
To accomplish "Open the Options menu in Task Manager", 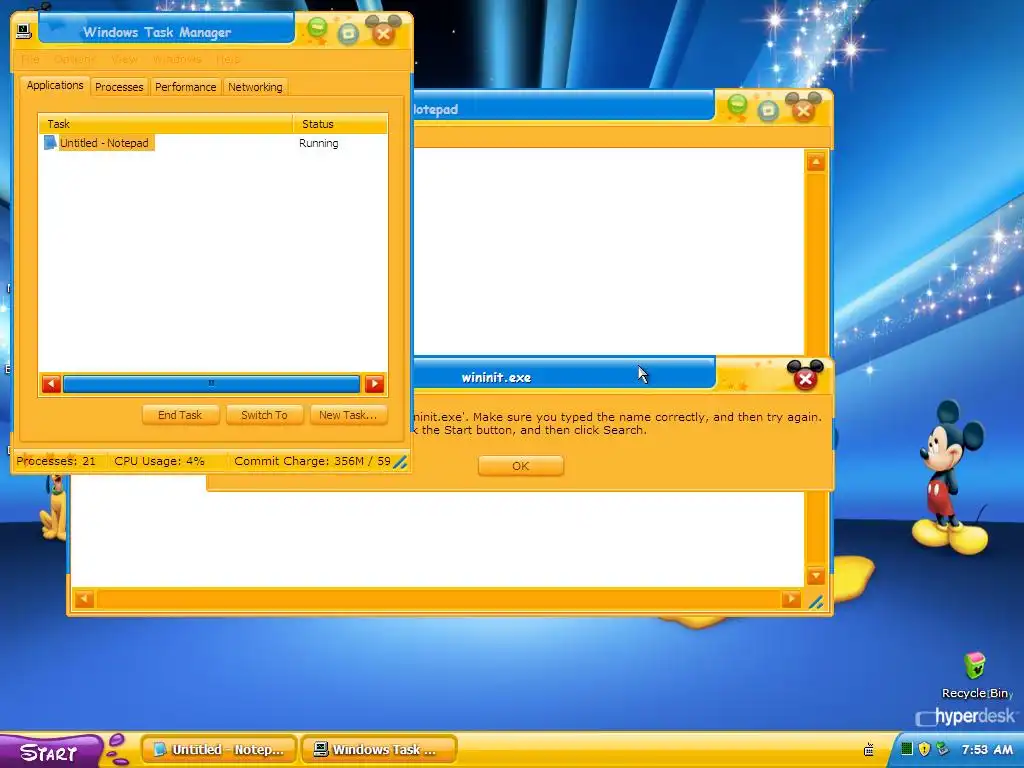I will (74, 59).
